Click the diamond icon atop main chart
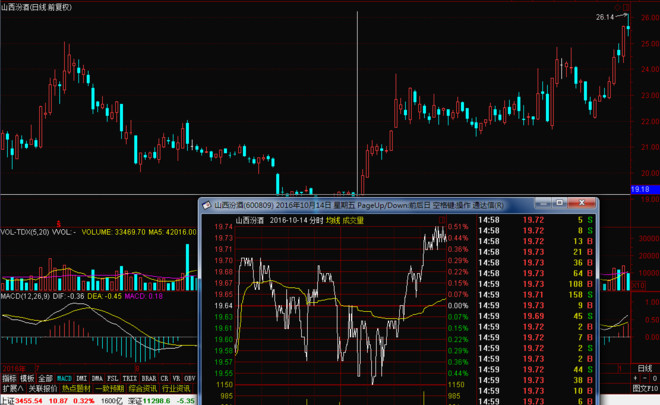 tap(617, 7)
